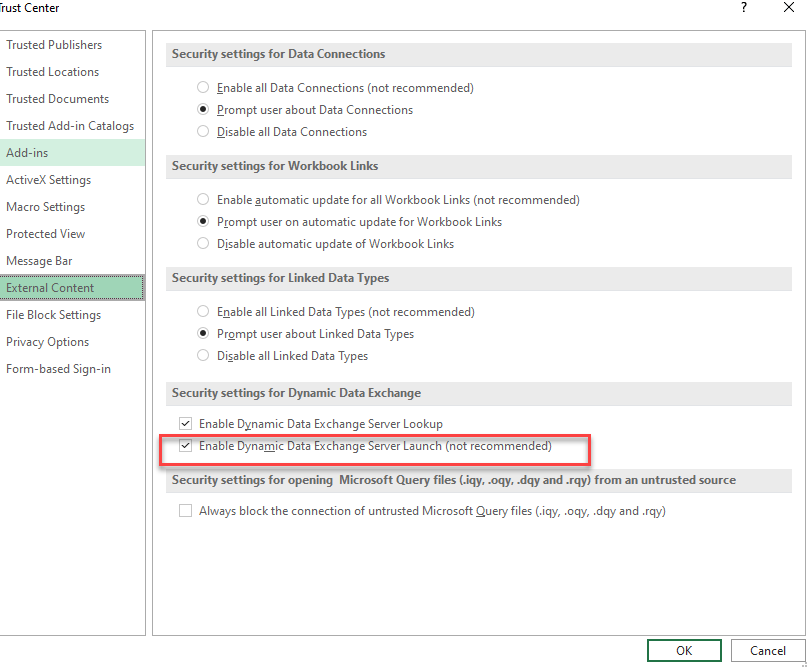
Task: Toggle Dynamic Data Exchange Server Lookup checkbox
Action: click(x=185, y=424)
